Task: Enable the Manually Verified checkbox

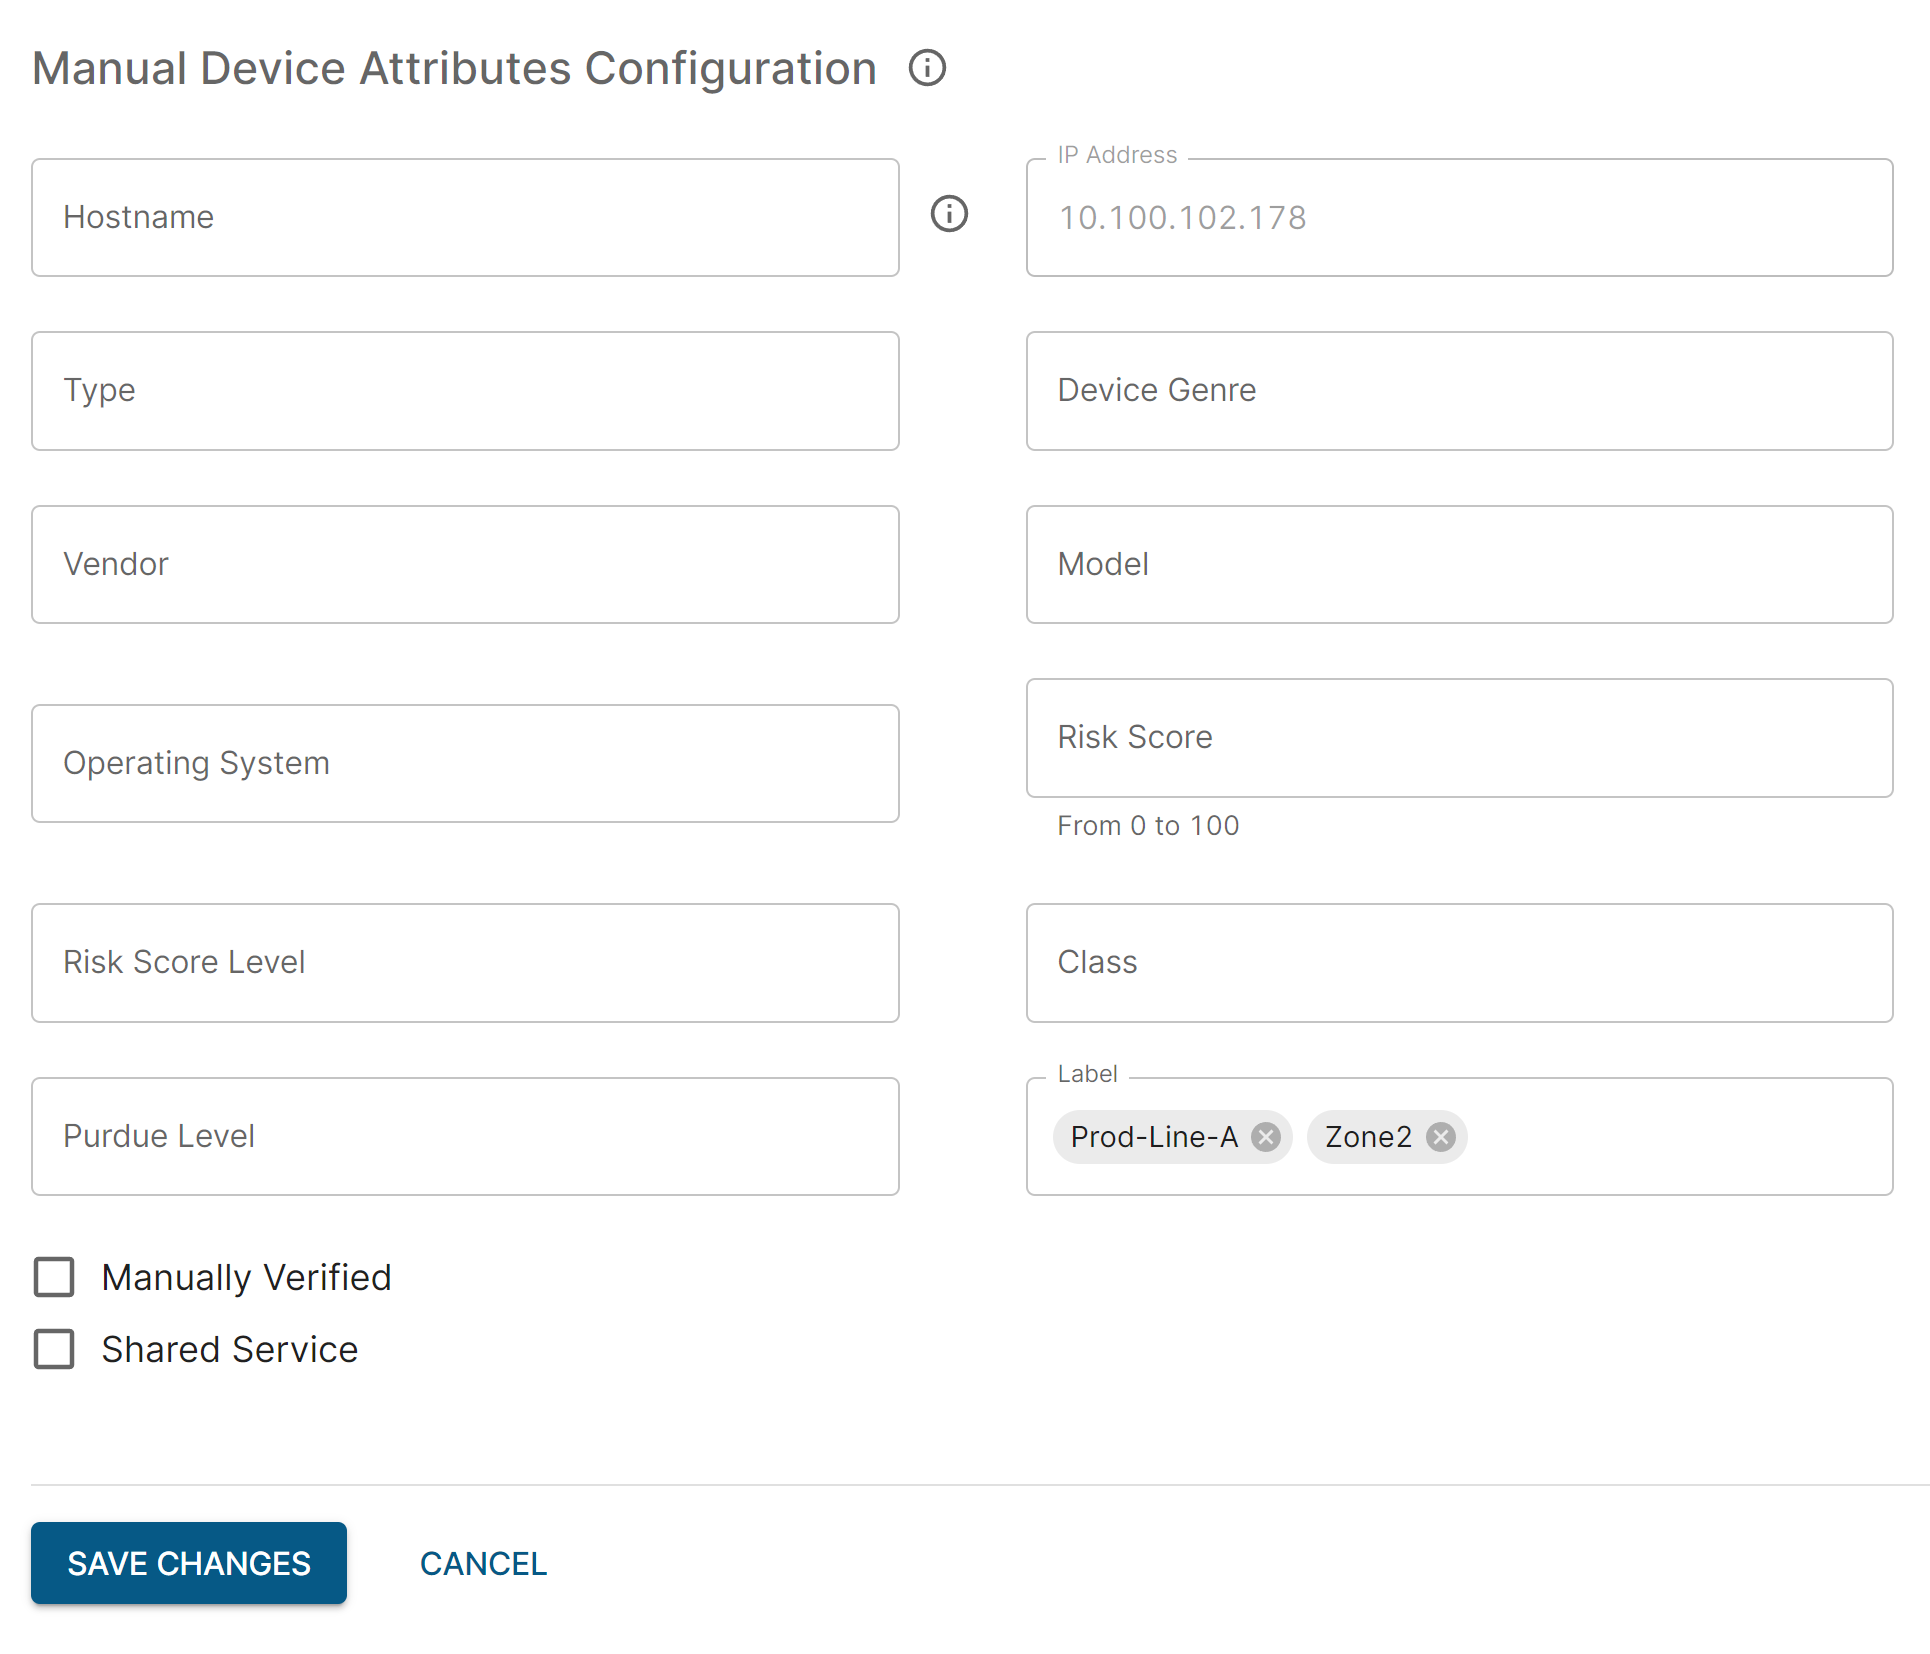Action: pyautogui.click(x=55, y=1277)
